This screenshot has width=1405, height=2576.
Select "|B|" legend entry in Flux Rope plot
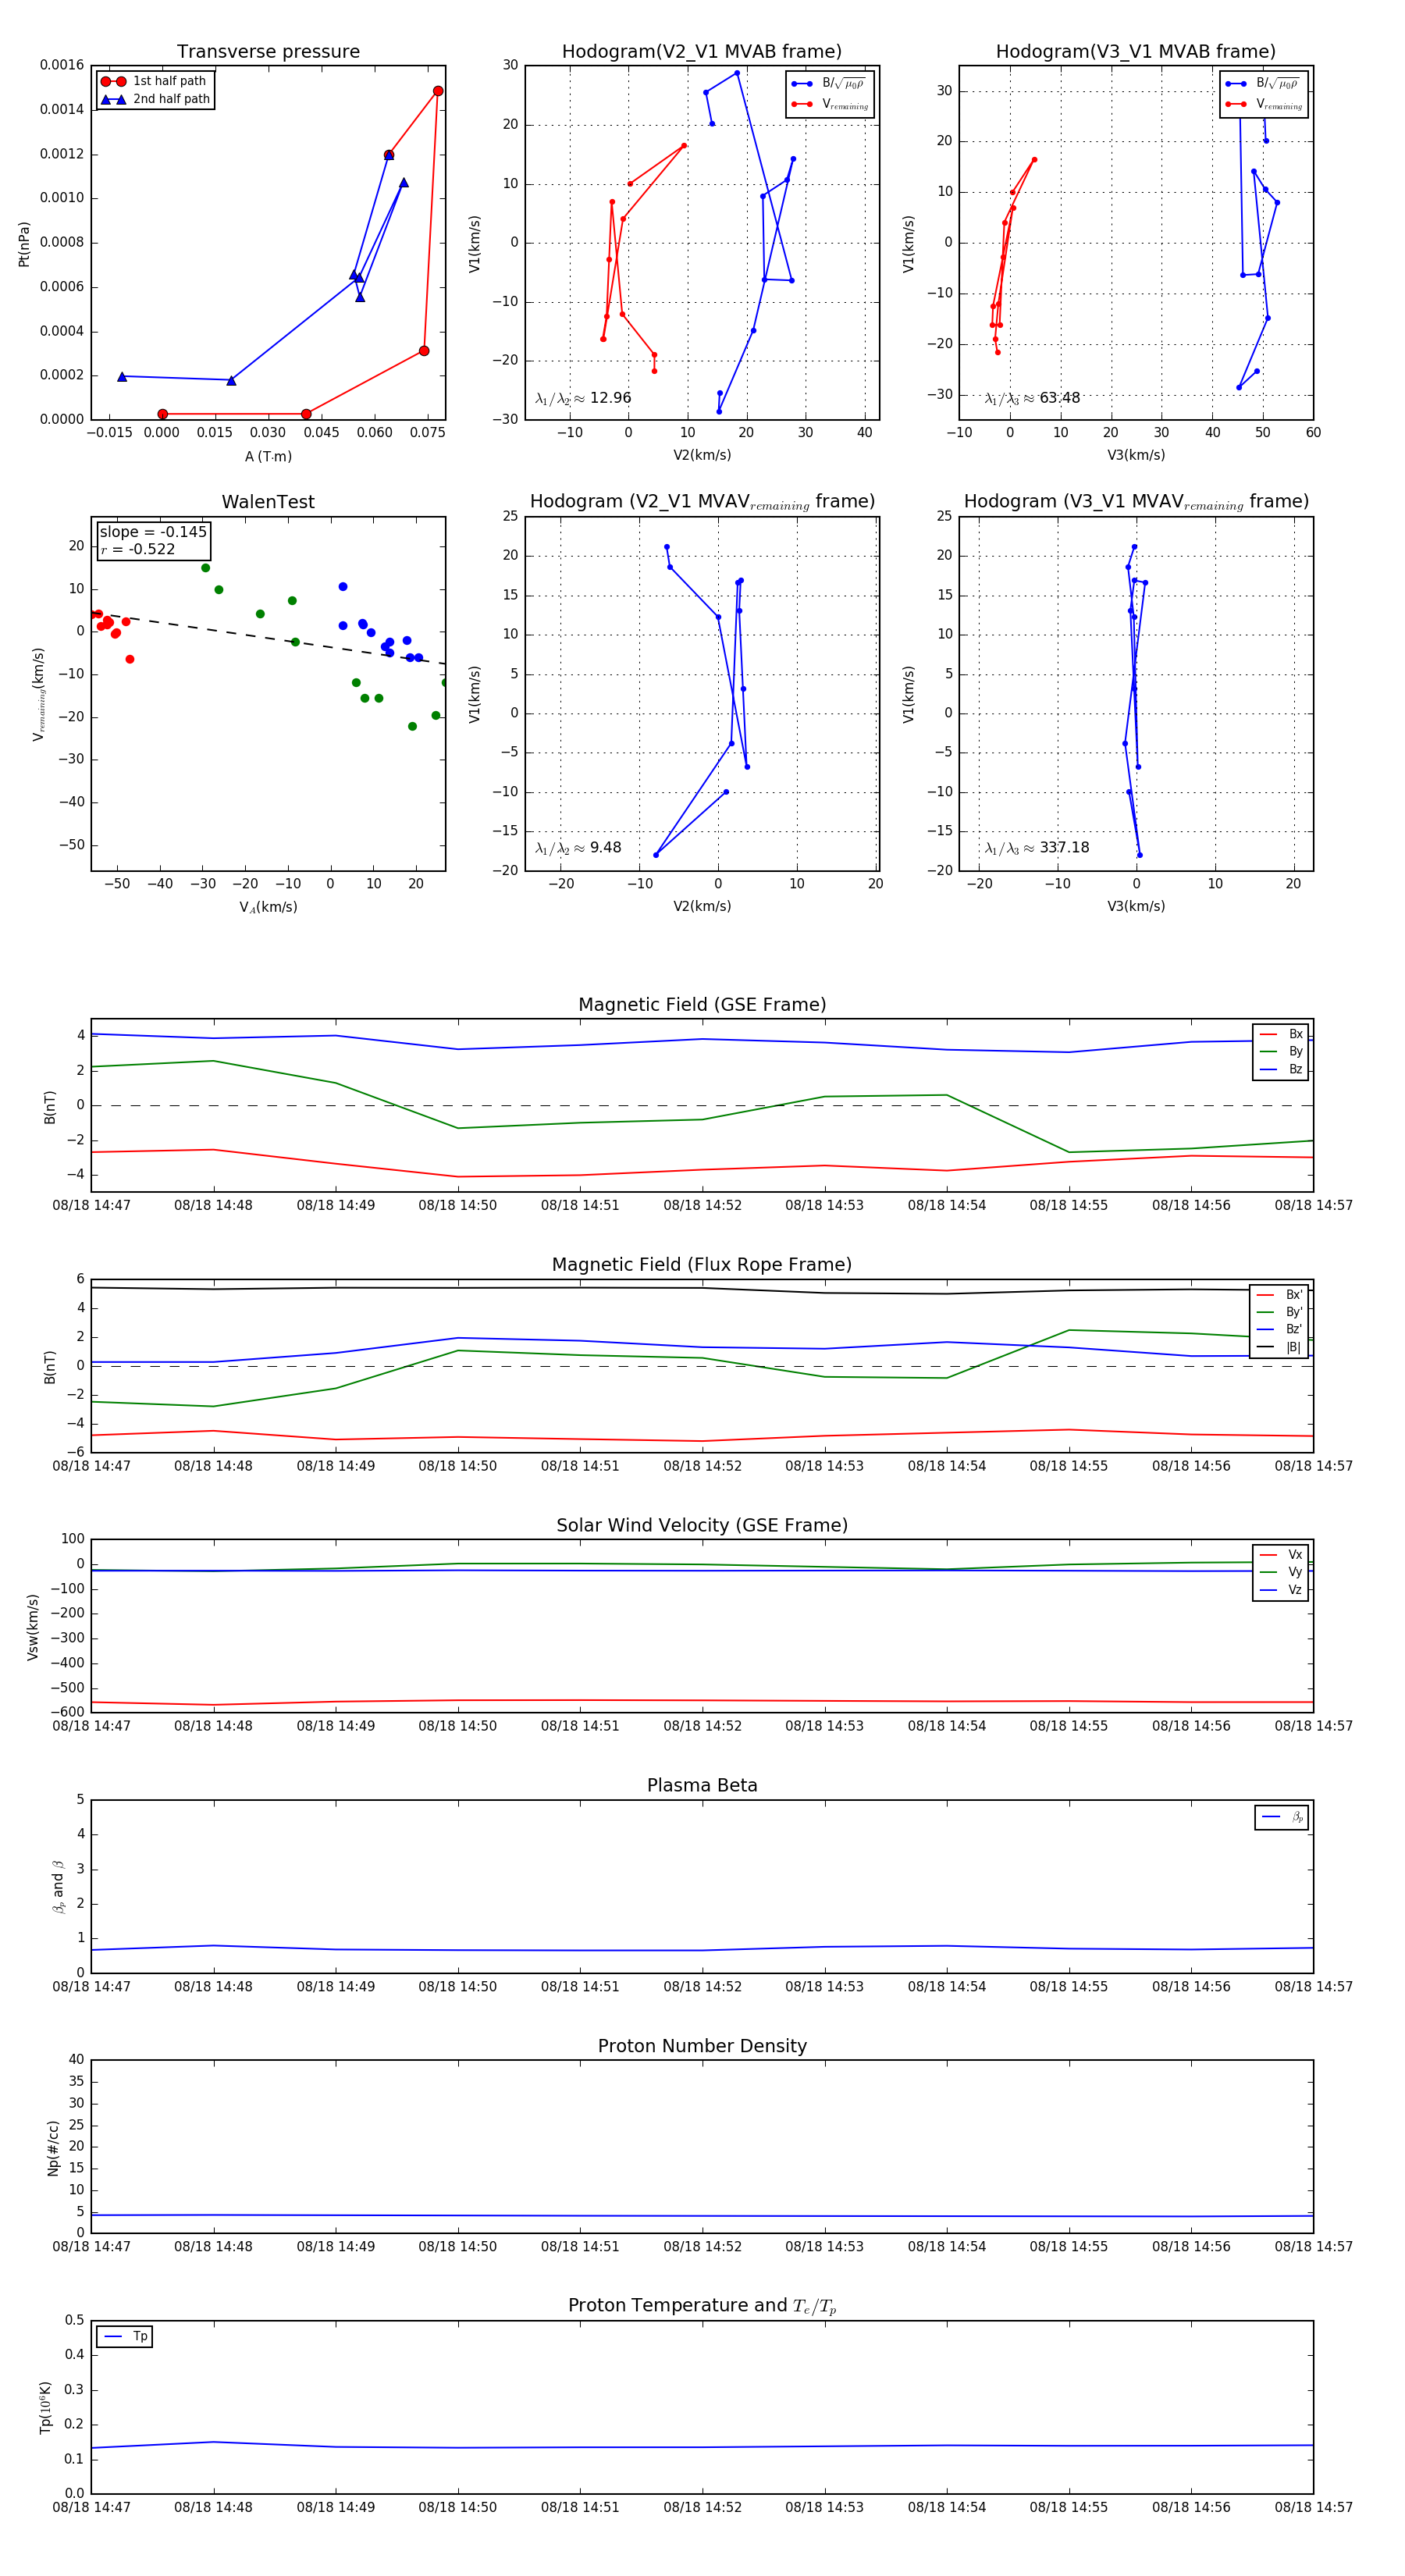1280,1347
